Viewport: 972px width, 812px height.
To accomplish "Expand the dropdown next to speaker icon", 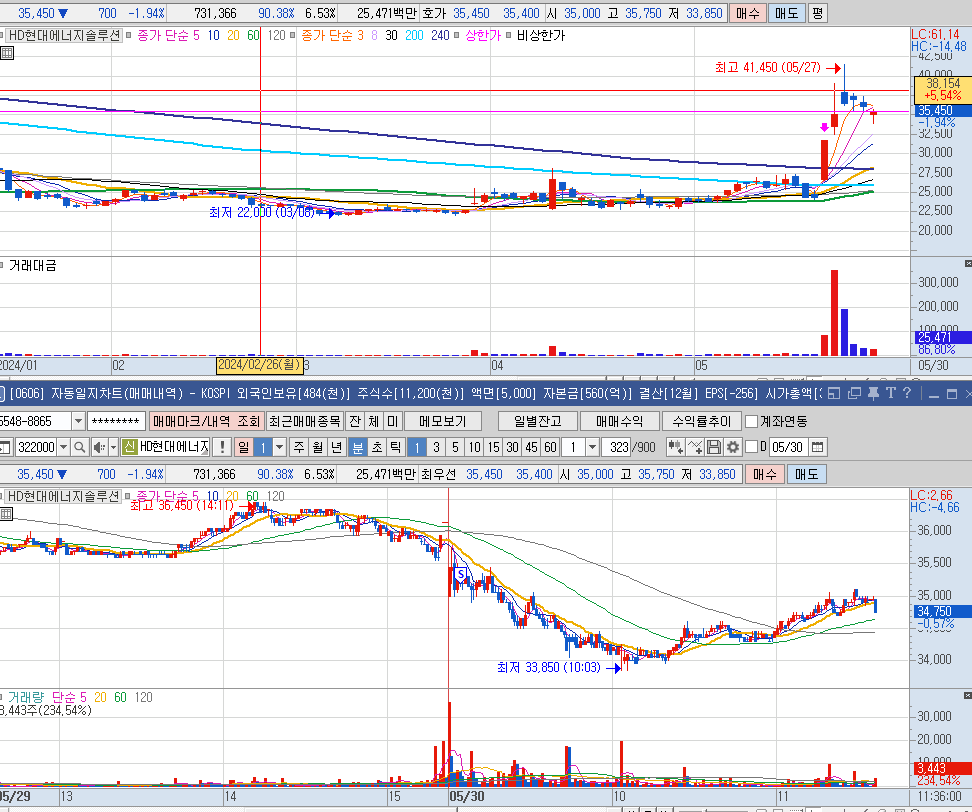I will click(x=113, y=447).
